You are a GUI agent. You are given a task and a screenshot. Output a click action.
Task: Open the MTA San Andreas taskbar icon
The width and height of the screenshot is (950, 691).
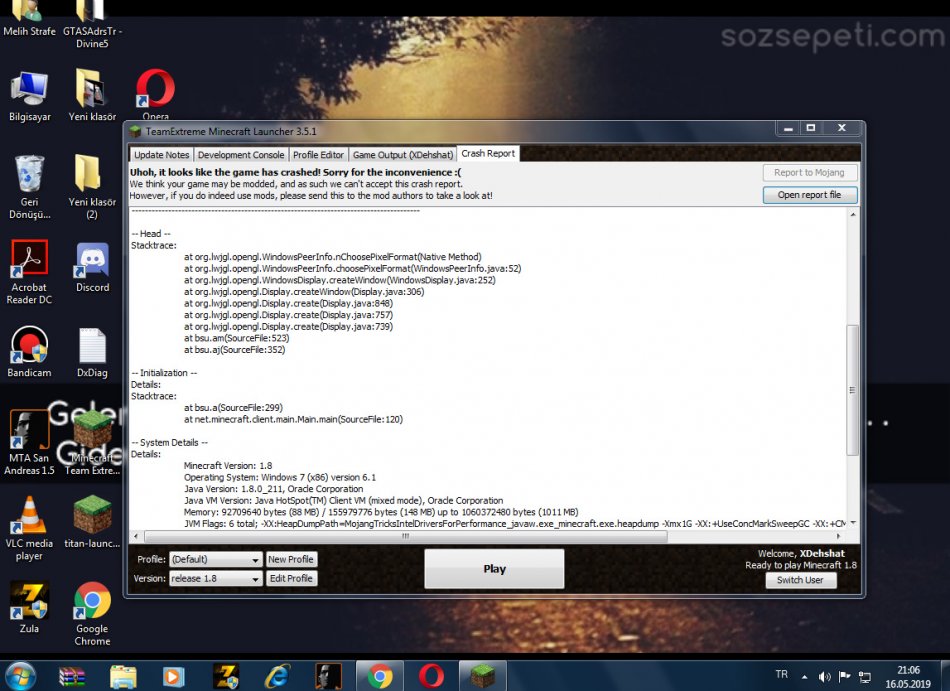click(328, 676)
